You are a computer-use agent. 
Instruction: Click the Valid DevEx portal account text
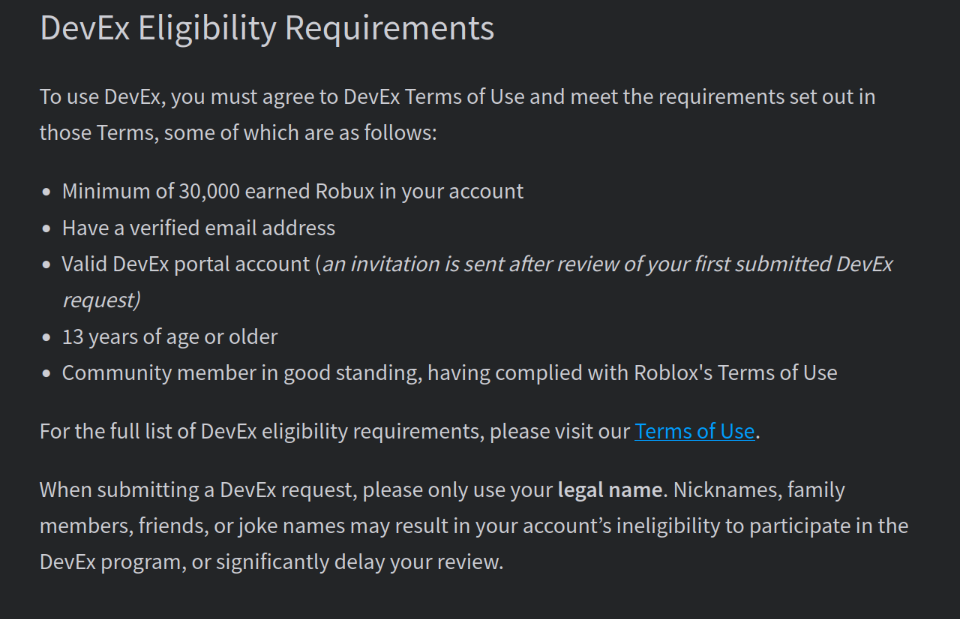click(186, 264)
